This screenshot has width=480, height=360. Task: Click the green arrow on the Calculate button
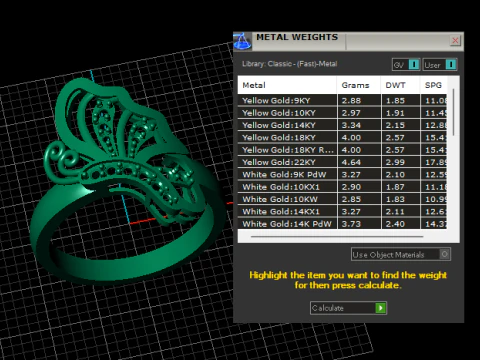(x=380, y=308)
